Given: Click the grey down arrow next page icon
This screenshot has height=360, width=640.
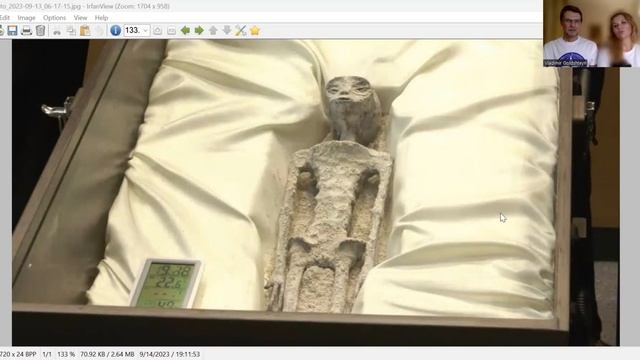Looking at the screenshot, I should pos(227,30).
